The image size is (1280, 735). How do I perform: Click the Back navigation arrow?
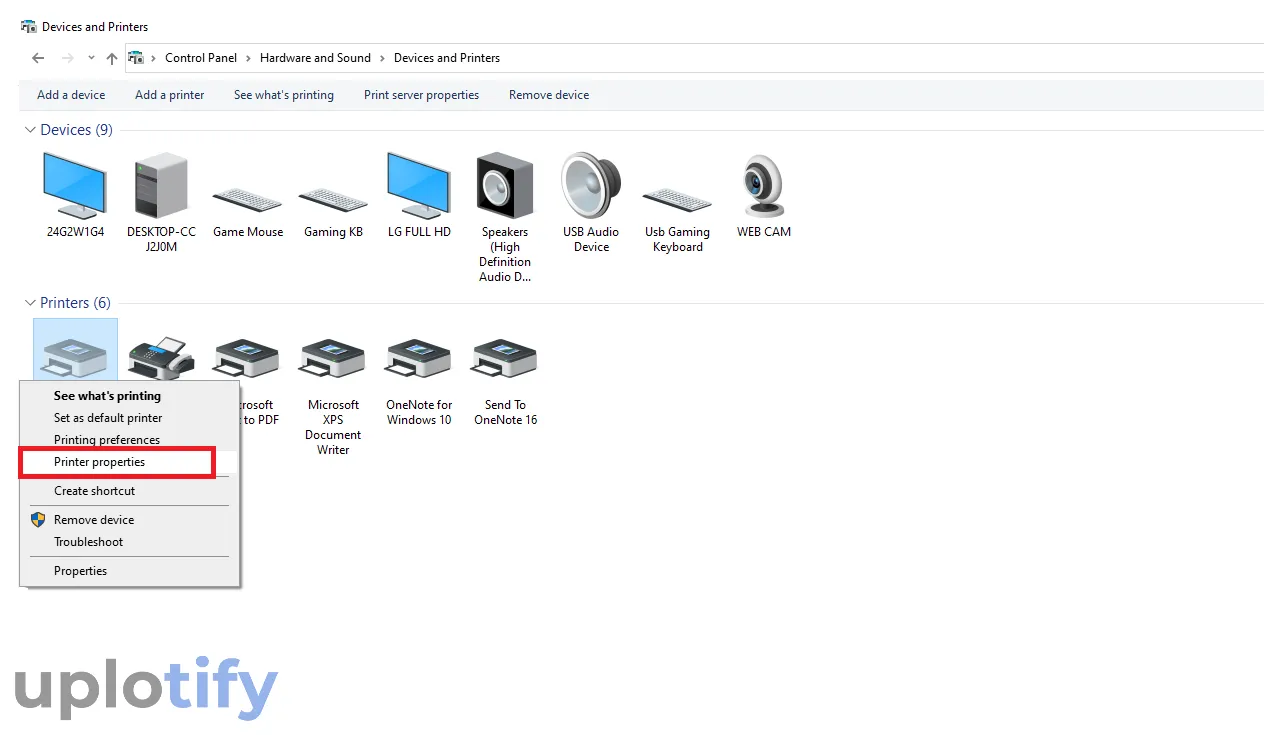click(x=38, y=58)
